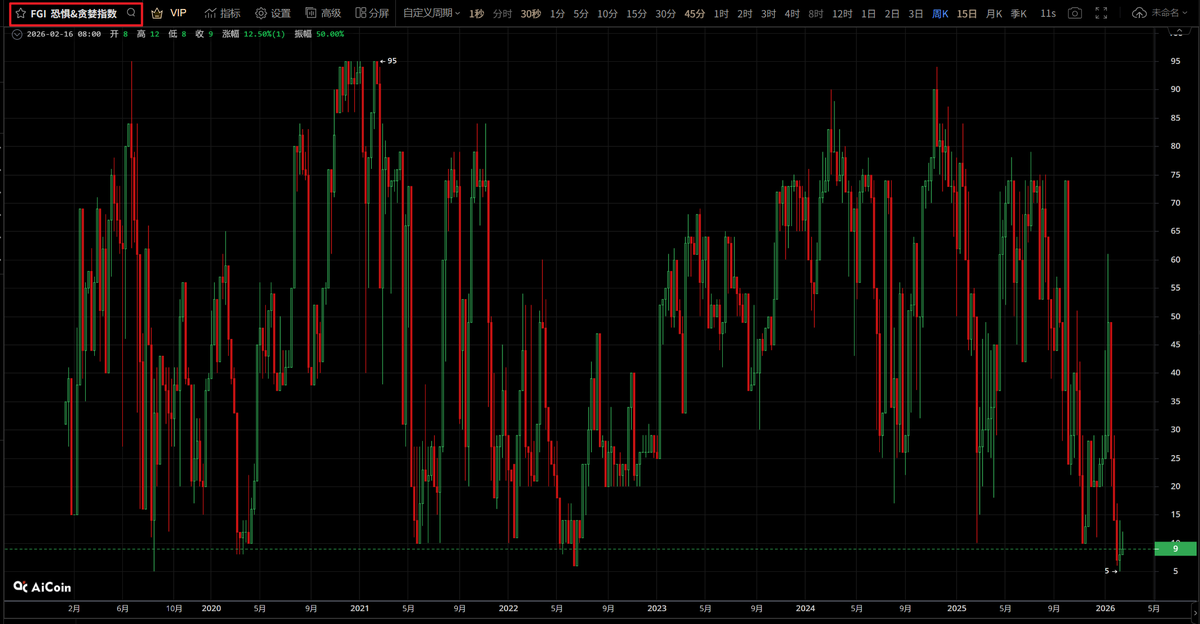Click the 80 level on price axis
This screenshot has width=1200, height=624.
pyautogui.click(x=1175, y=146)
